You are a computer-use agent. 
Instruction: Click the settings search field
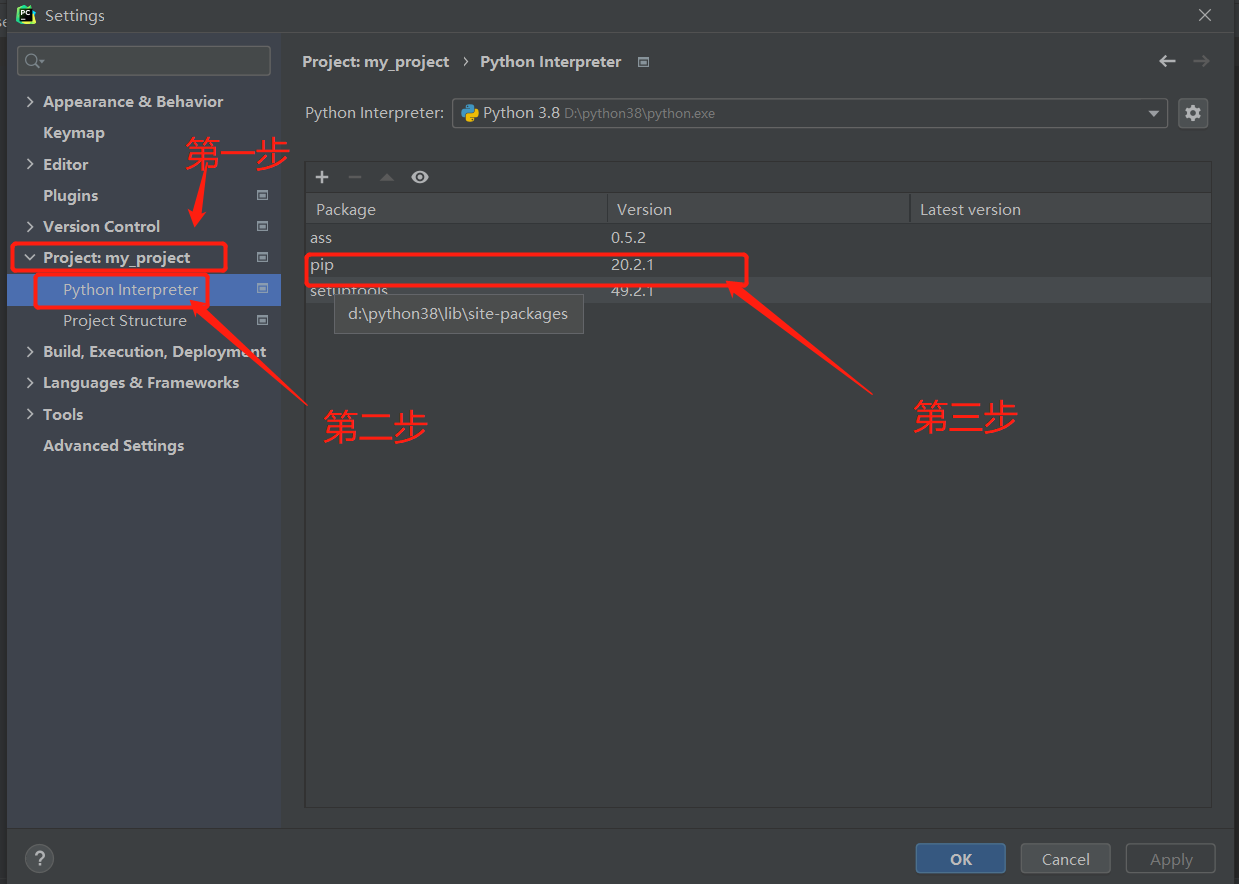tap(144, 61)
